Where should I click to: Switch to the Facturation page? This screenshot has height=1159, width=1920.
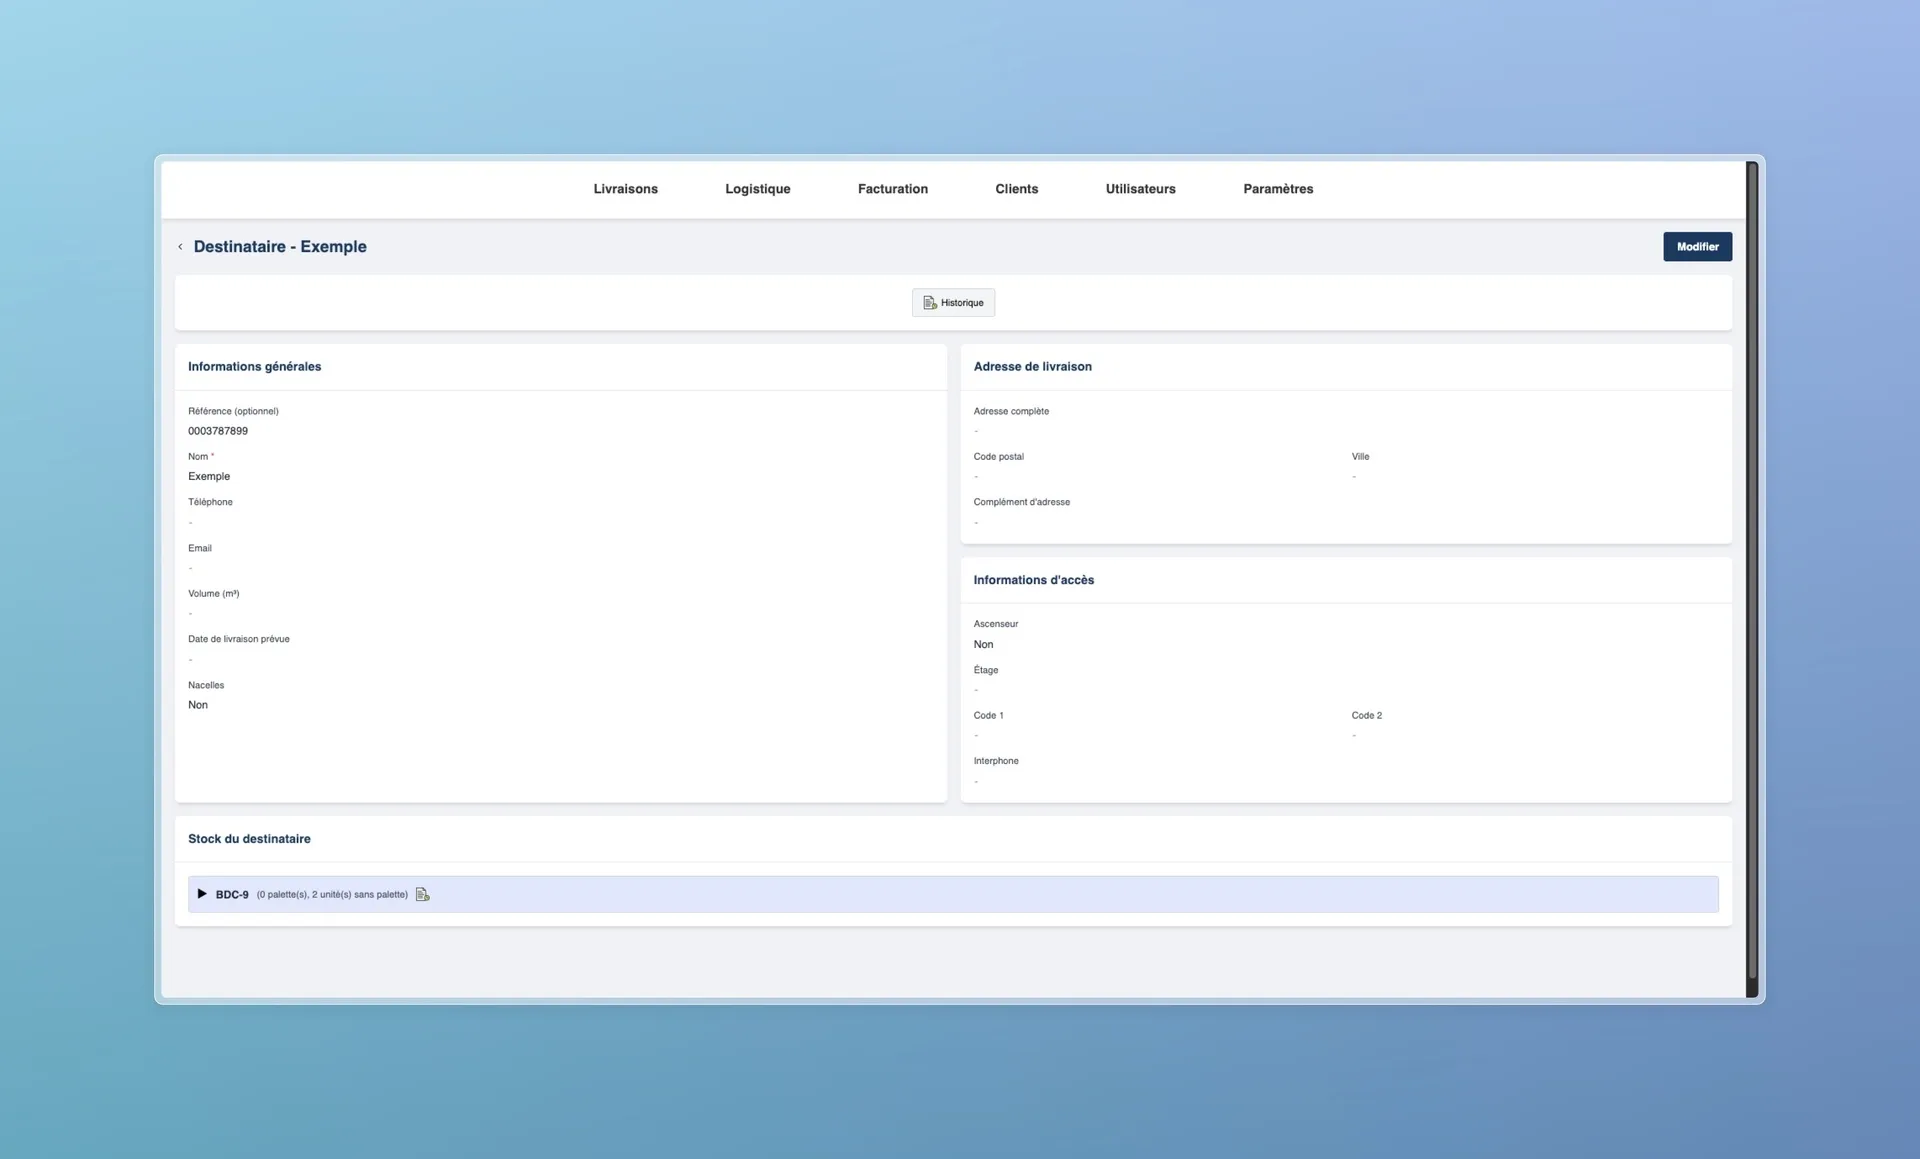[x=892, y=189]
